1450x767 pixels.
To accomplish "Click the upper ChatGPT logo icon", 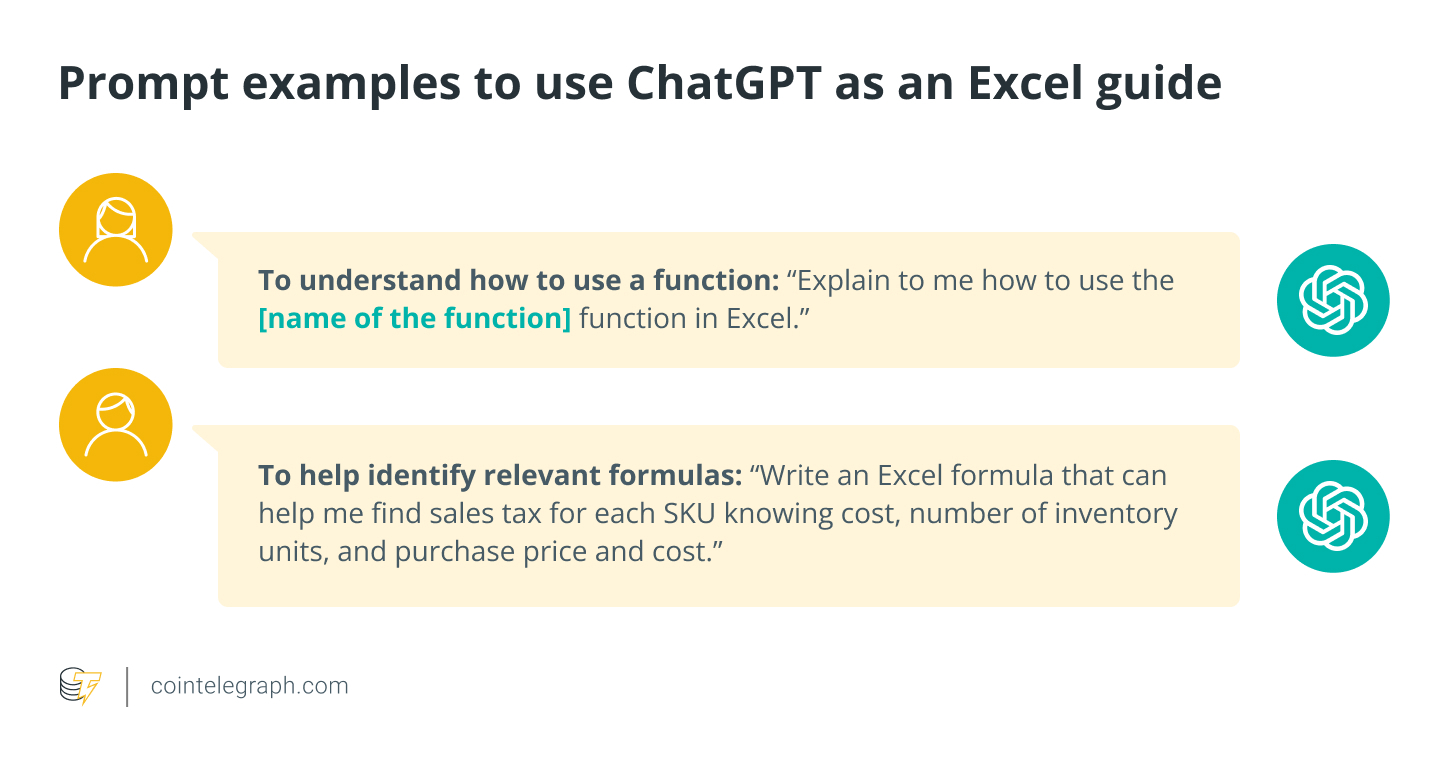I will (x=1333, y=300).
